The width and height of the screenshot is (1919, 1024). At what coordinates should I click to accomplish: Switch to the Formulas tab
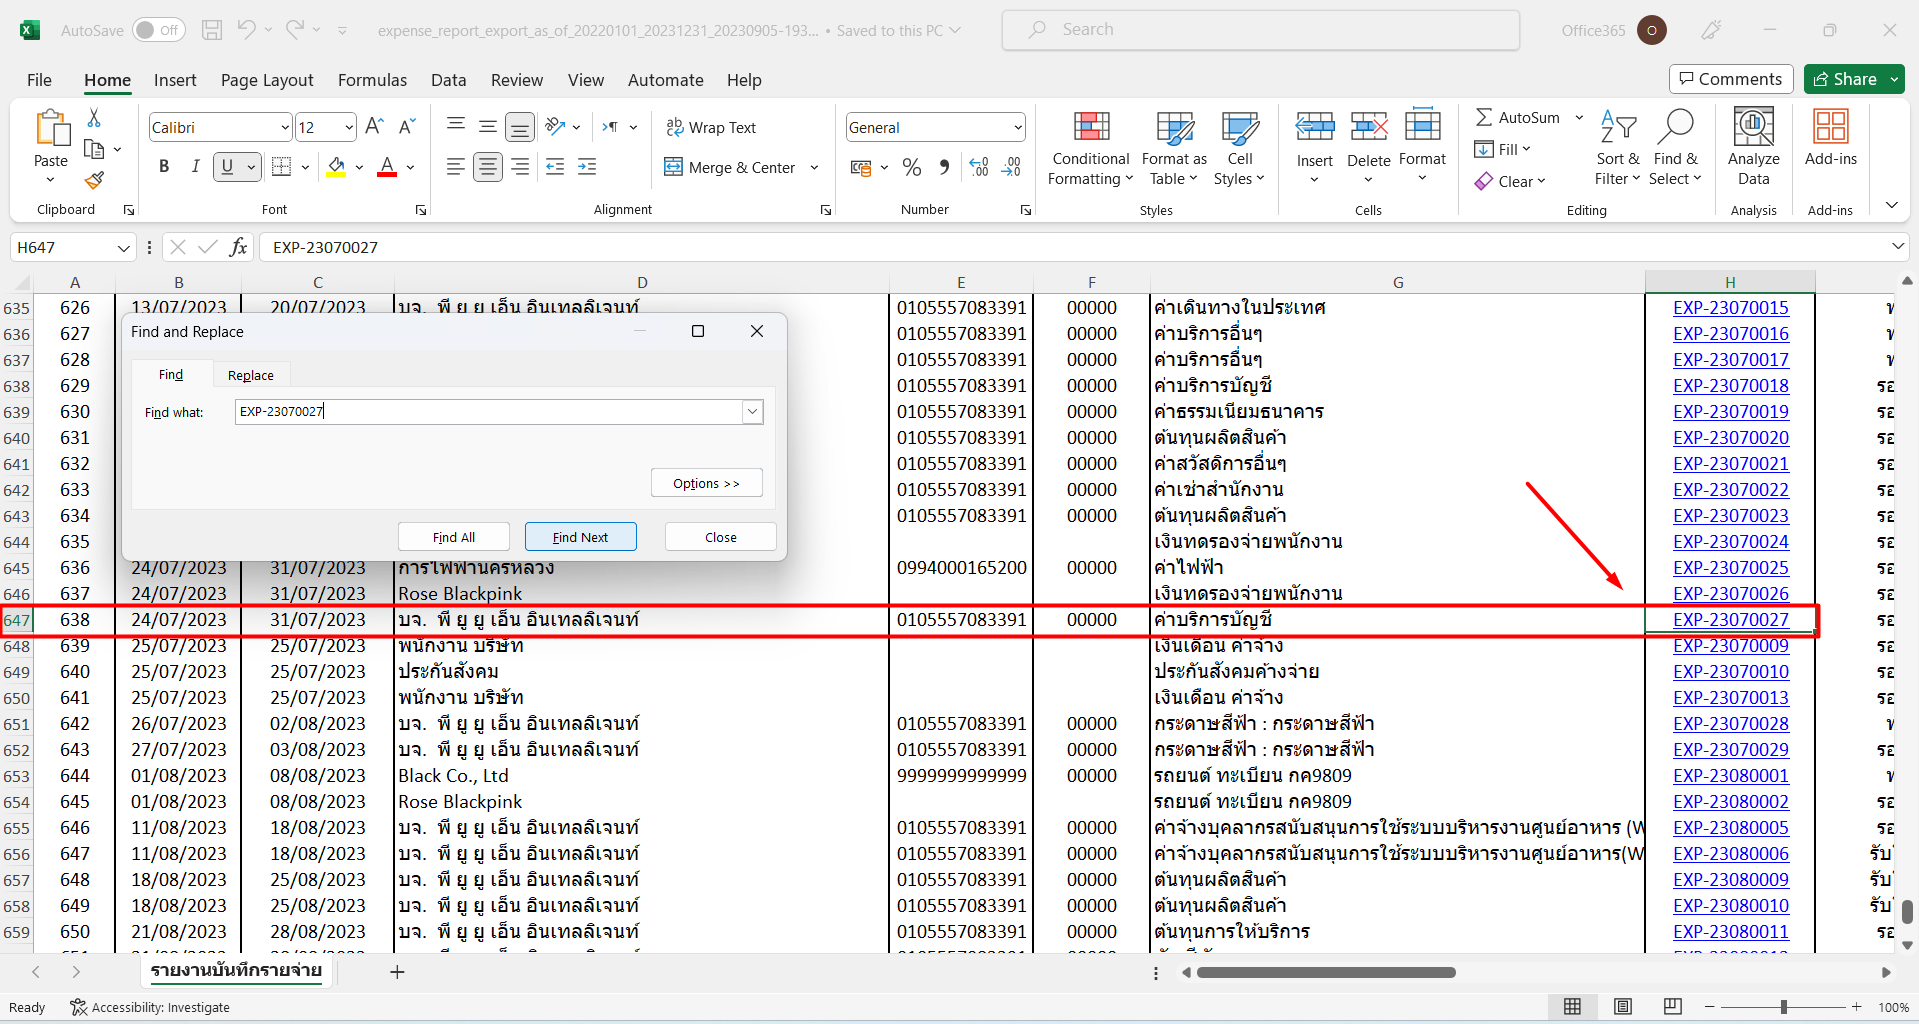(x=372, y=80)
